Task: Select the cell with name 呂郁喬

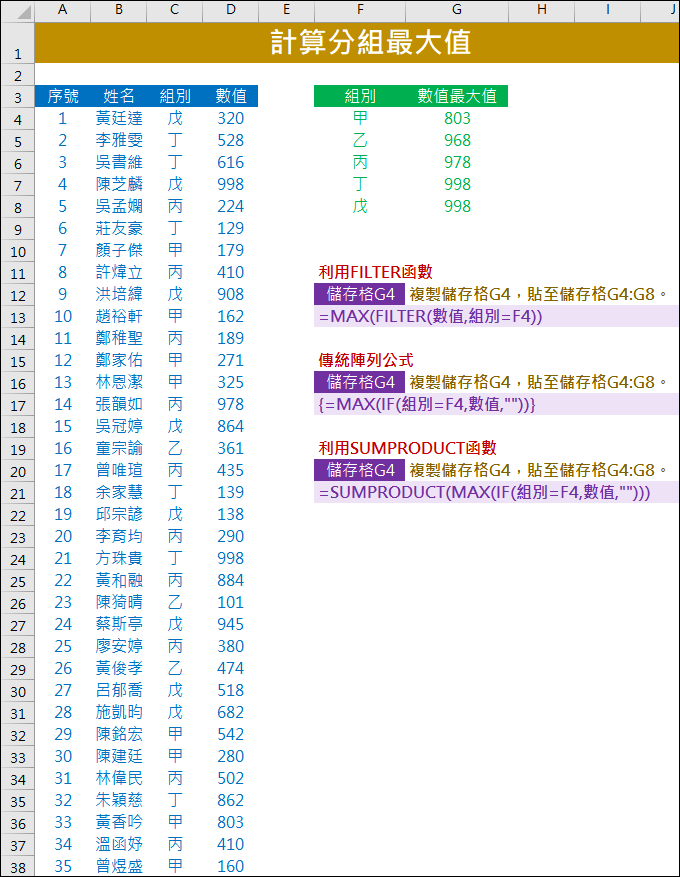Action: click(119, 690)
